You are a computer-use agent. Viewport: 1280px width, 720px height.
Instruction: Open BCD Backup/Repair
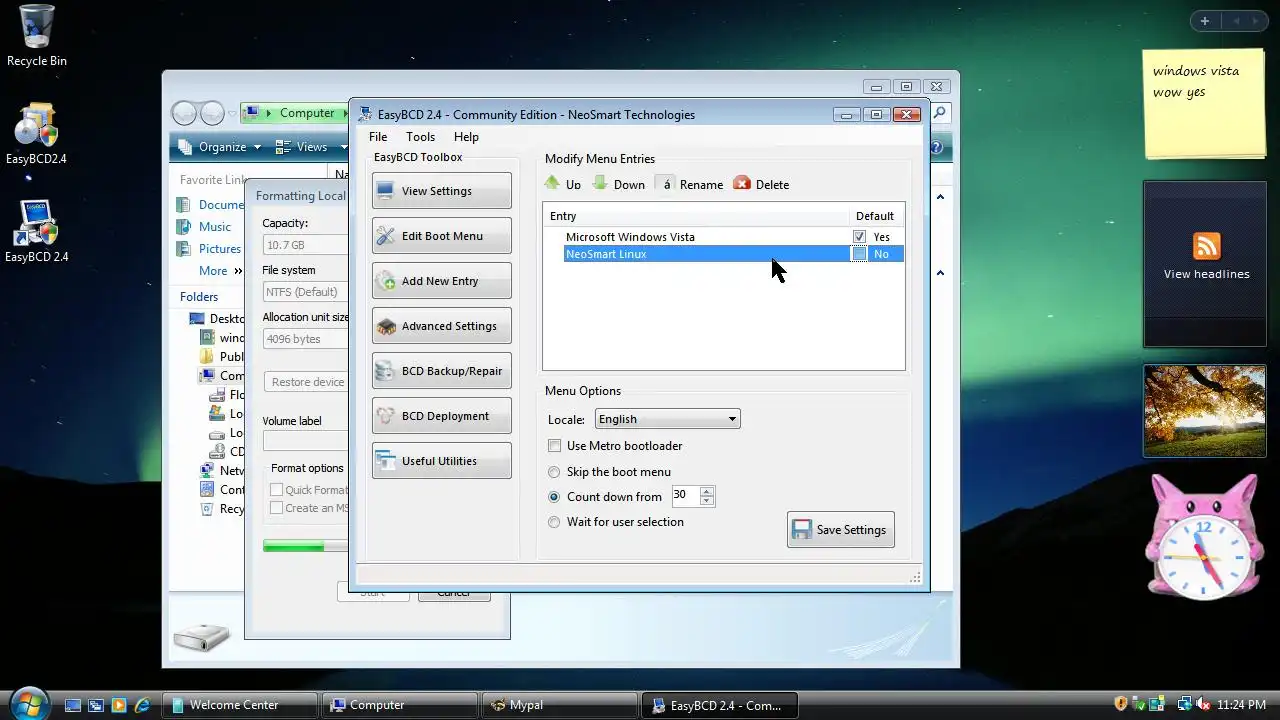pyautogui.click(x=441, y=371)
